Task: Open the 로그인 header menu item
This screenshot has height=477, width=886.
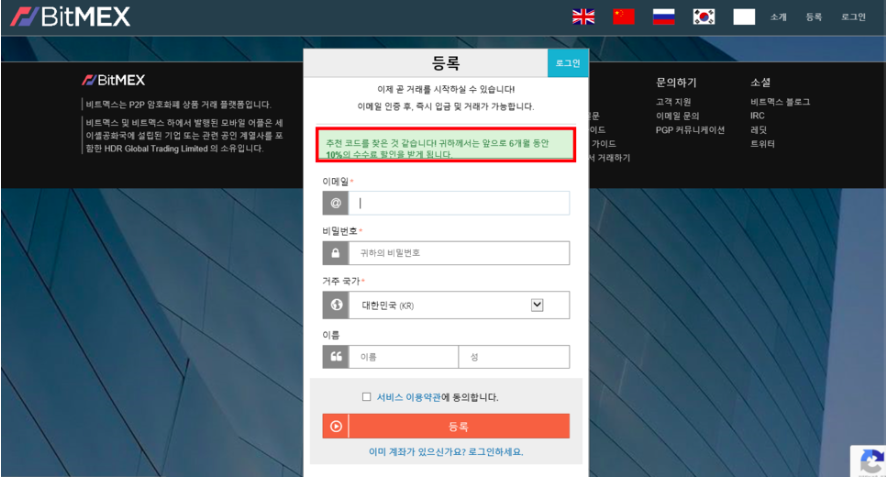Action: pos(853,17)
